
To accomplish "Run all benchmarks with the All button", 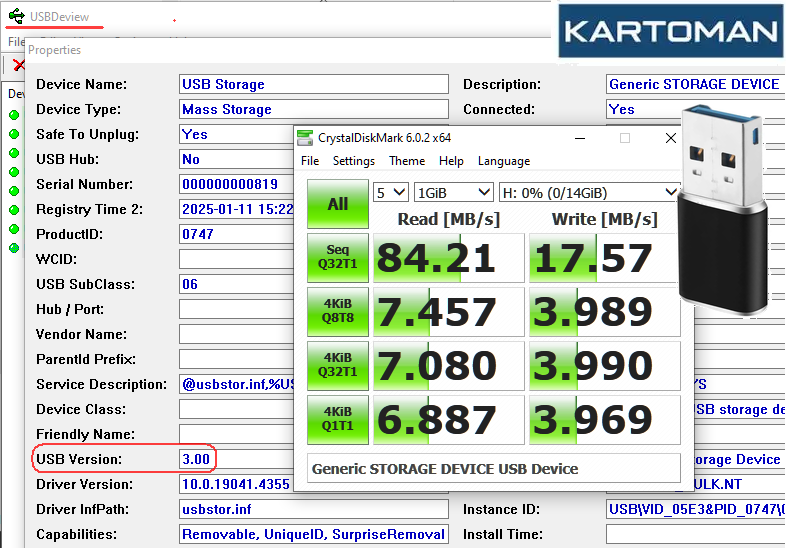I will point(338,204).
